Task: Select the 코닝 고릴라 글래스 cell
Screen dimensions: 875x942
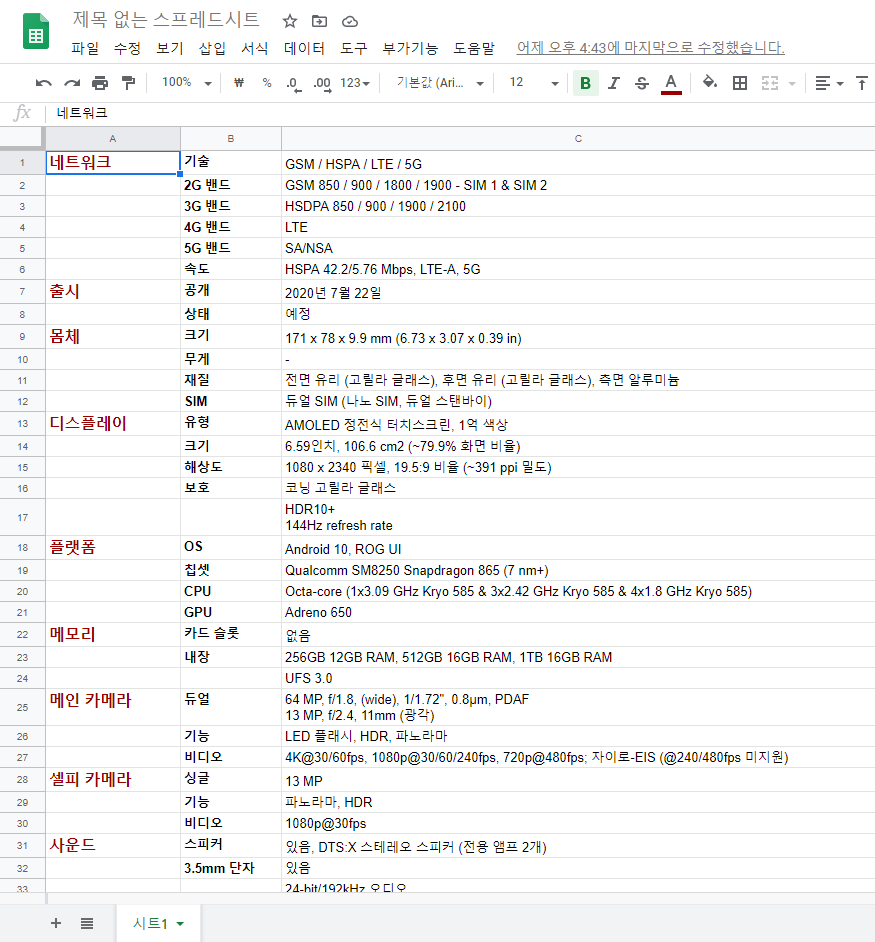Action: click(x=578, y=488)
